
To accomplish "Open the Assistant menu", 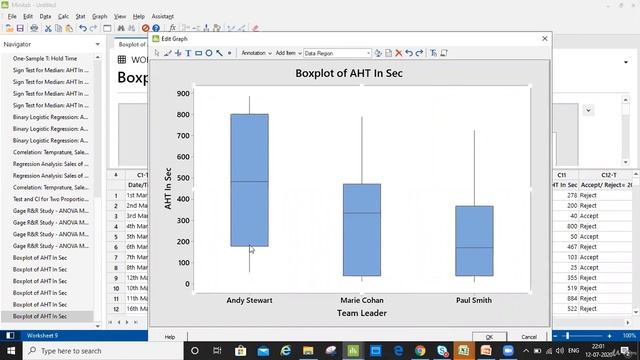I will click(x=162, y=16).
